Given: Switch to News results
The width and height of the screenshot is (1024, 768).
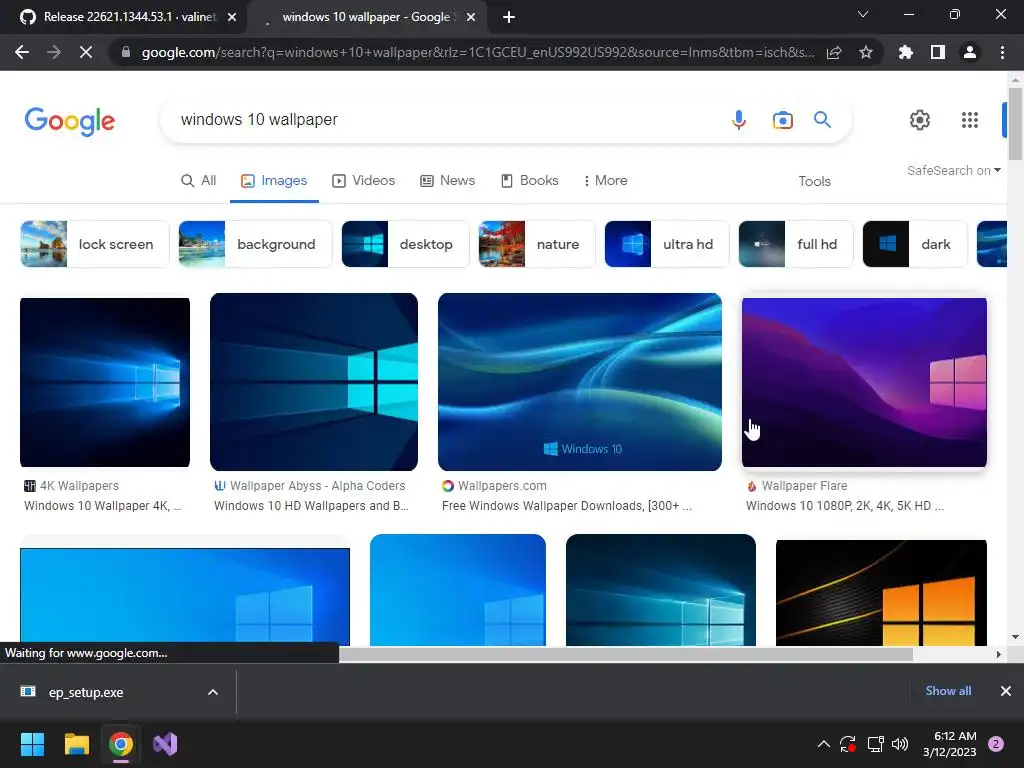Looking at the screenshot, I should pyautogui.click(x=447, y=181).
